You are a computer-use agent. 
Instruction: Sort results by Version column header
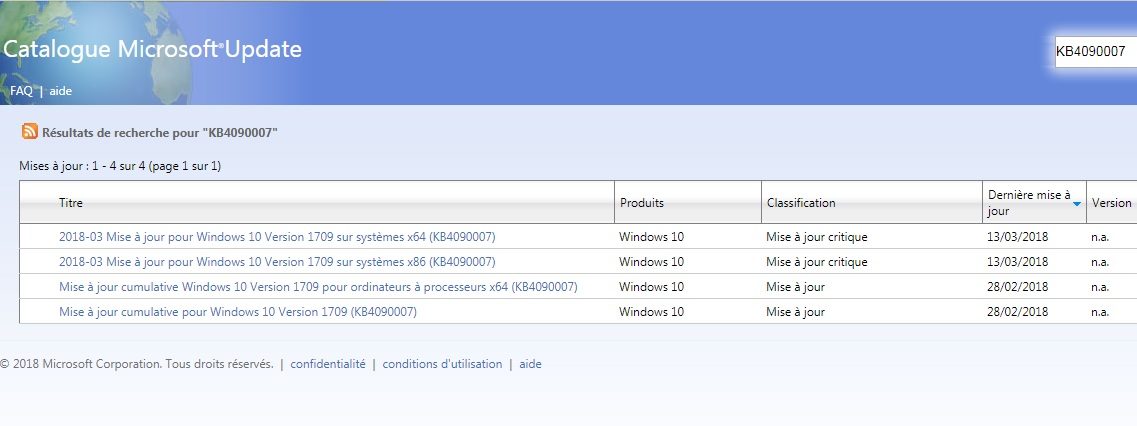(x=1111, y=203)
